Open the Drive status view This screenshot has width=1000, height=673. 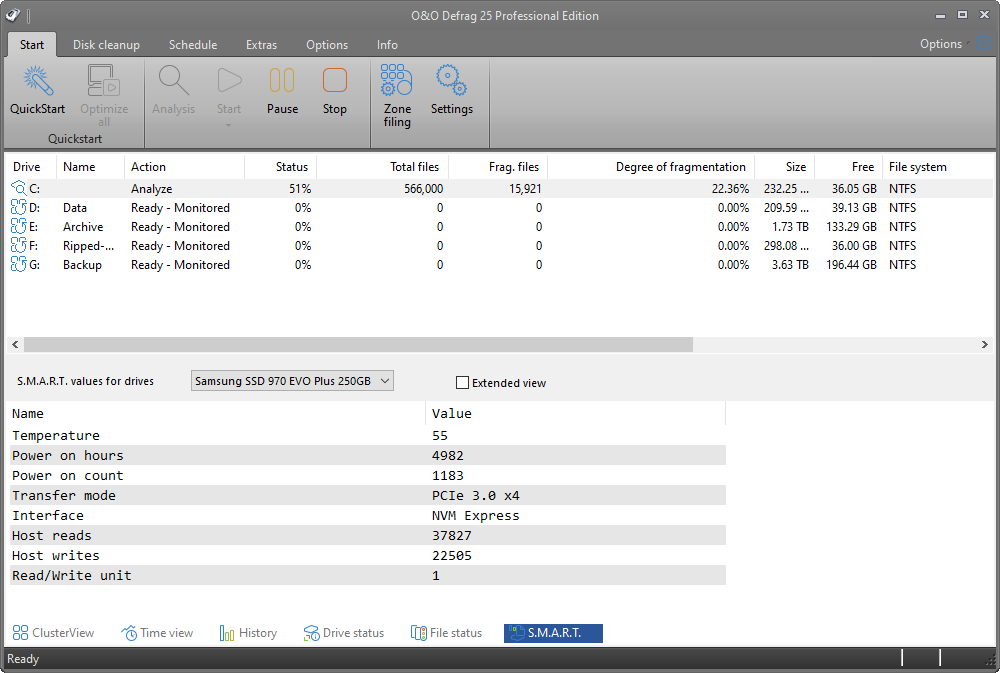coord(344,633)
